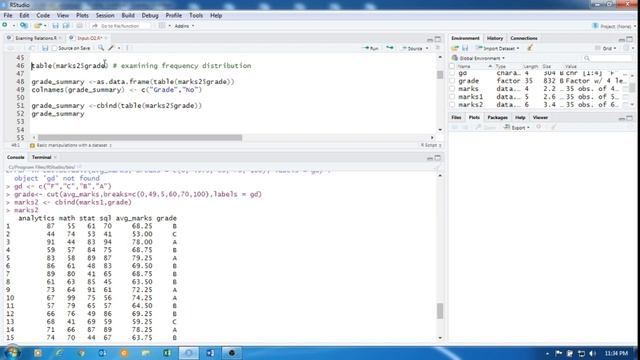Expand the Import Dataset dropdown
The image size is (640, 360).
(498, 48)
